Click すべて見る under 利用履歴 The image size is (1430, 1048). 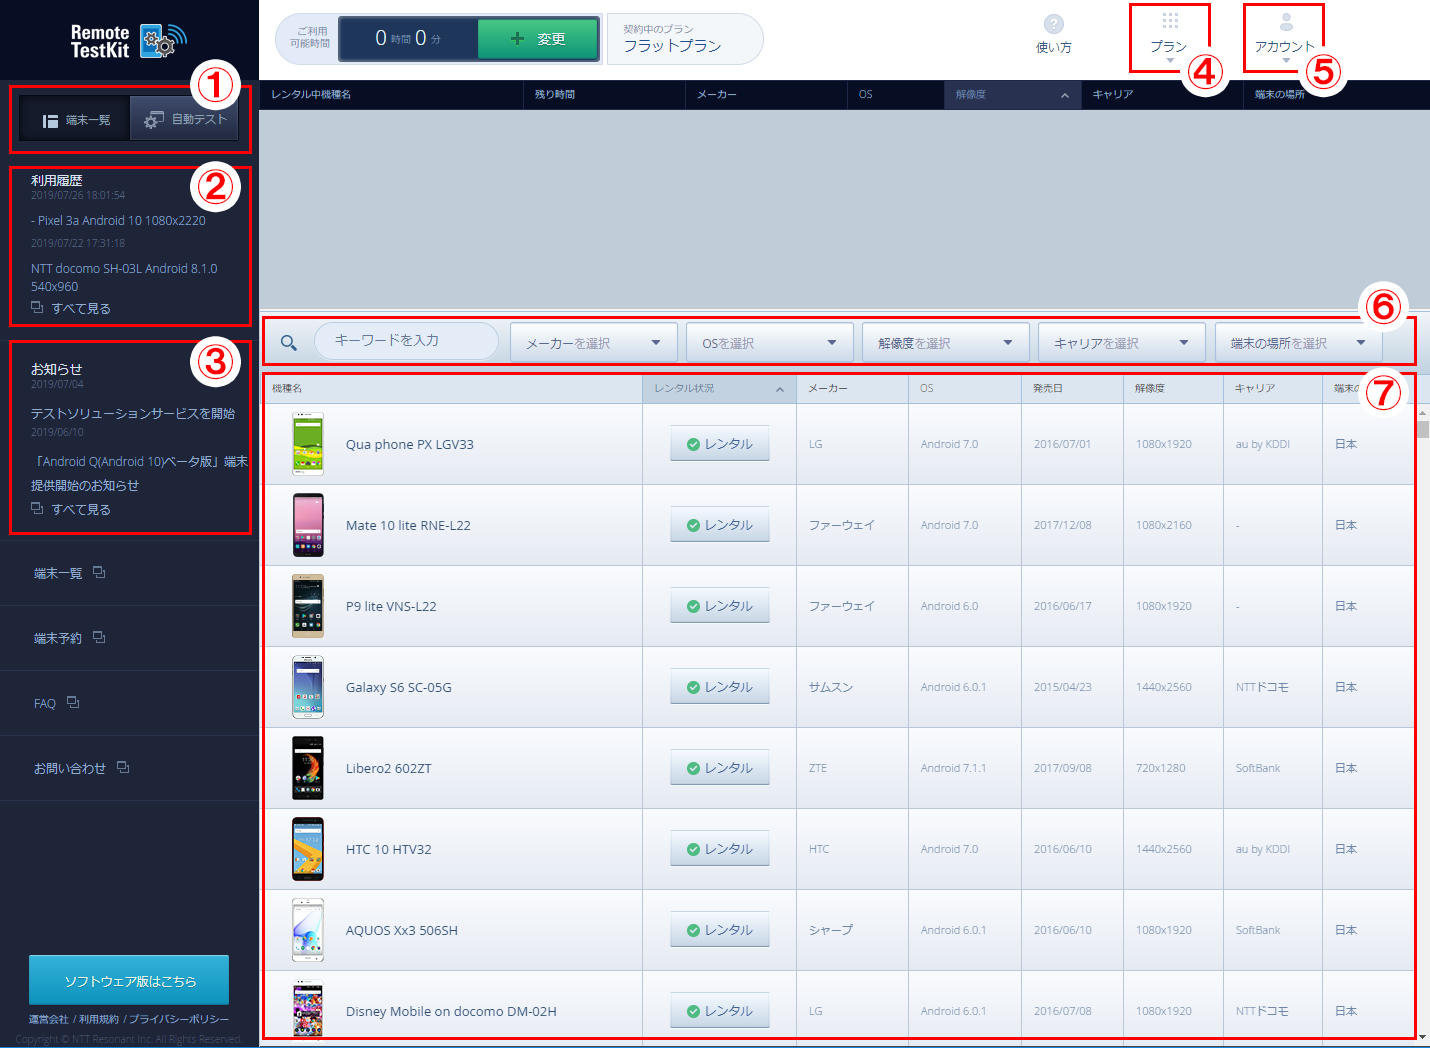[x=81, y=308]
